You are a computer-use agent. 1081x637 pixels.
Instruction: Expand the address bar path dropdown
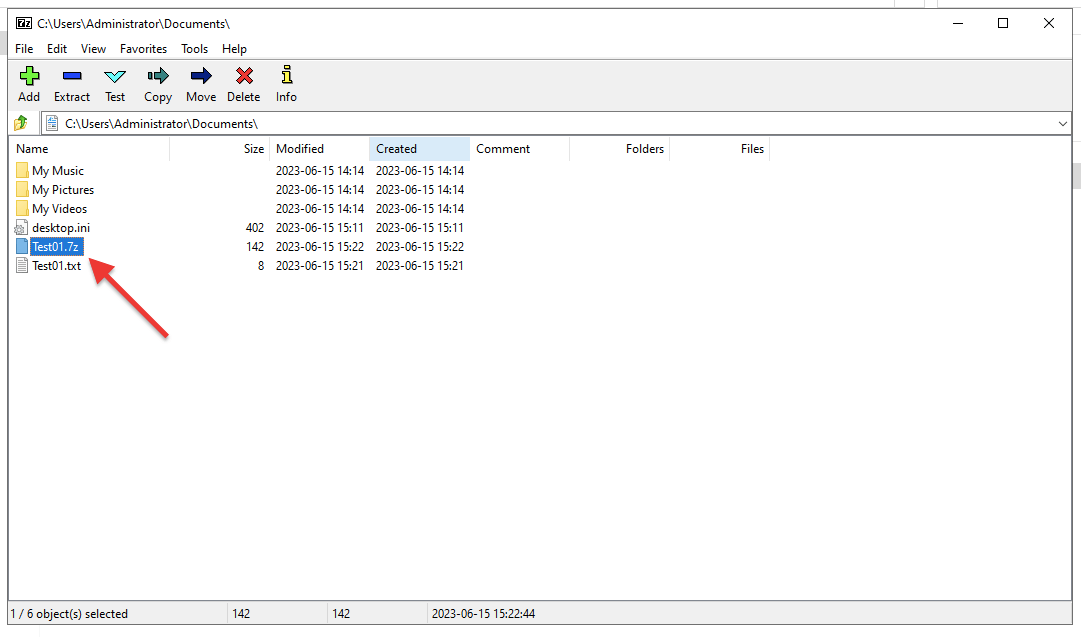[1062, 124]
